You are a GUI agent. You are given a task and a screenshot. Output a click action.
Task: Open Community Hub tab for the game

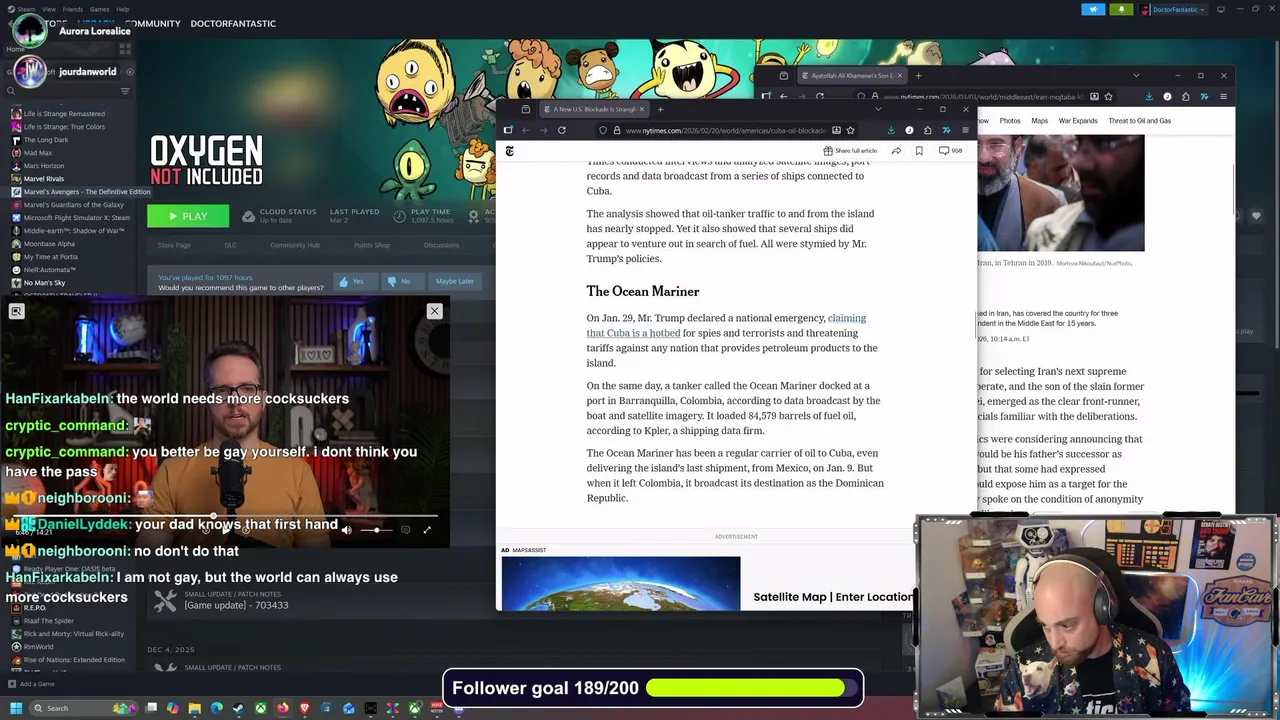295,245
